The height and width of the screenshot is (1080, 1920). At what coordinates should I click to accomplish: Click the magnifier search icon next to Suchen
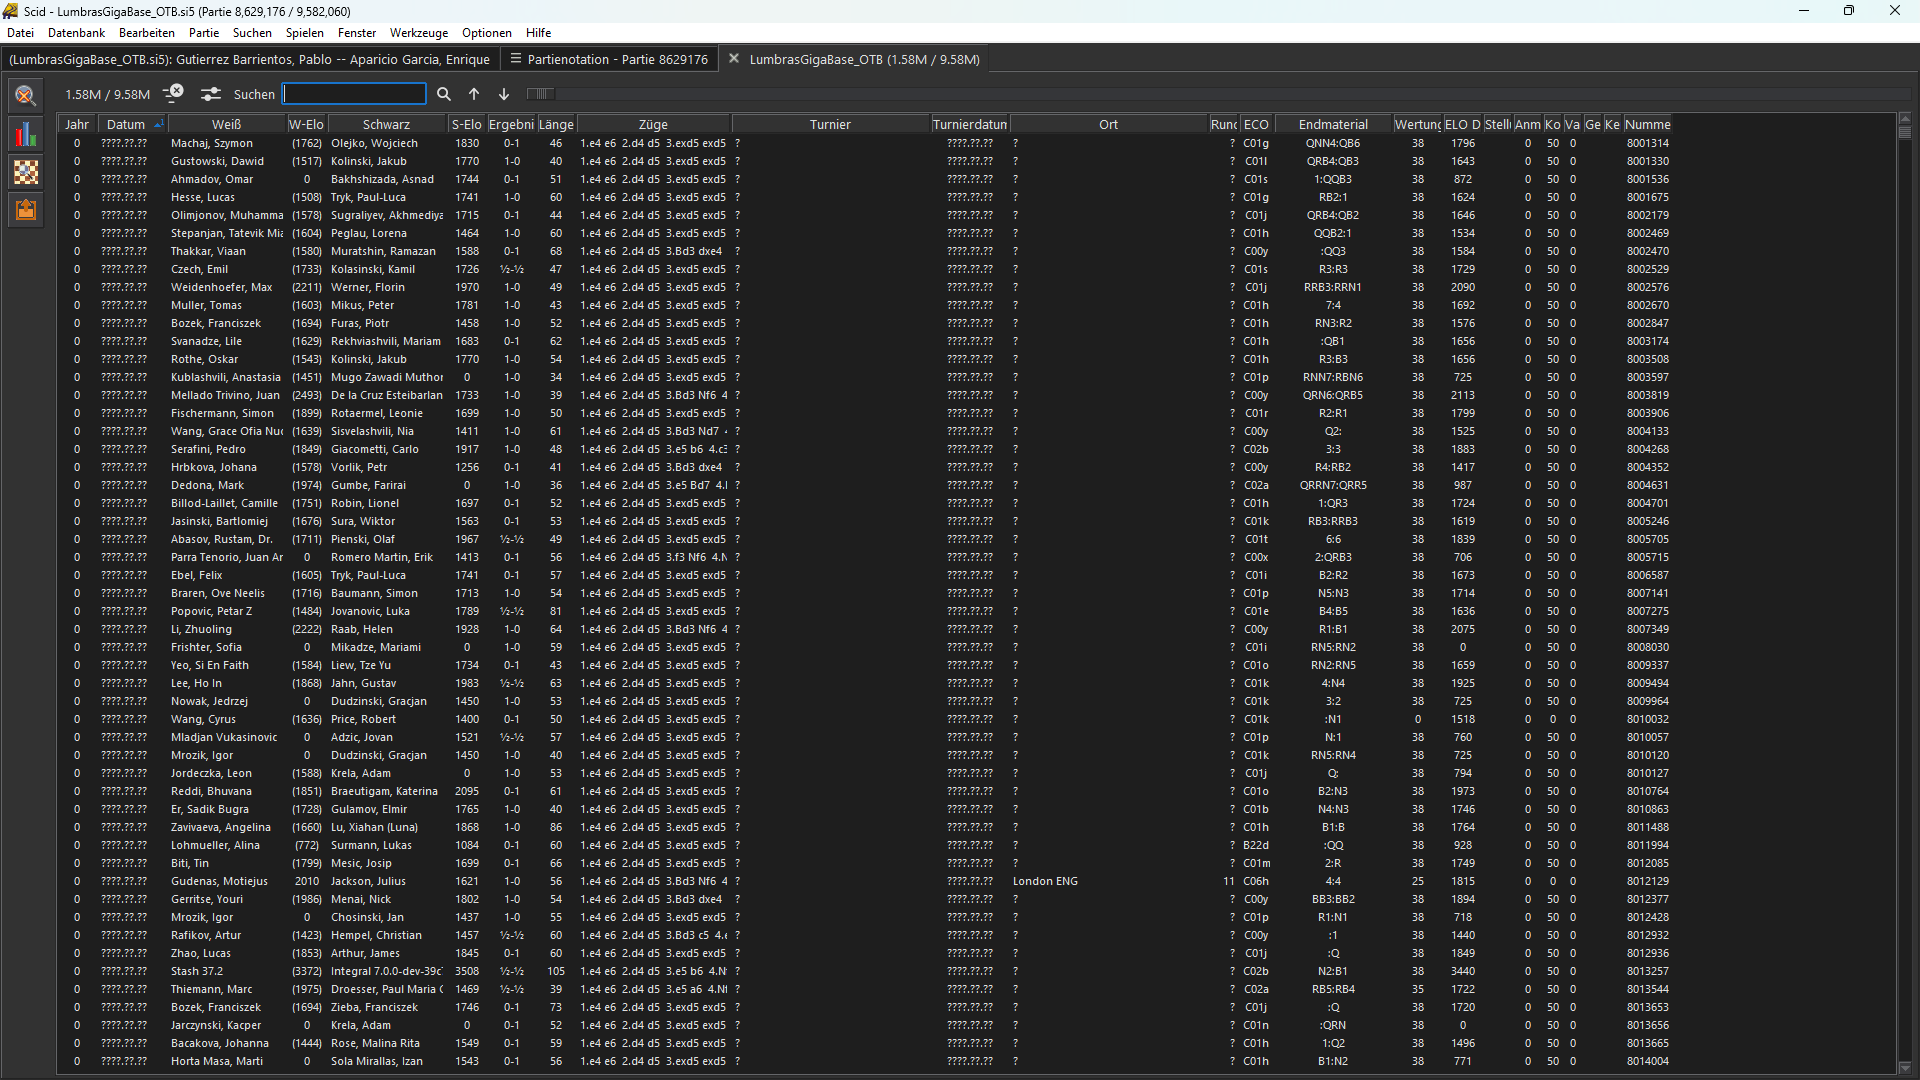(444, 94)
